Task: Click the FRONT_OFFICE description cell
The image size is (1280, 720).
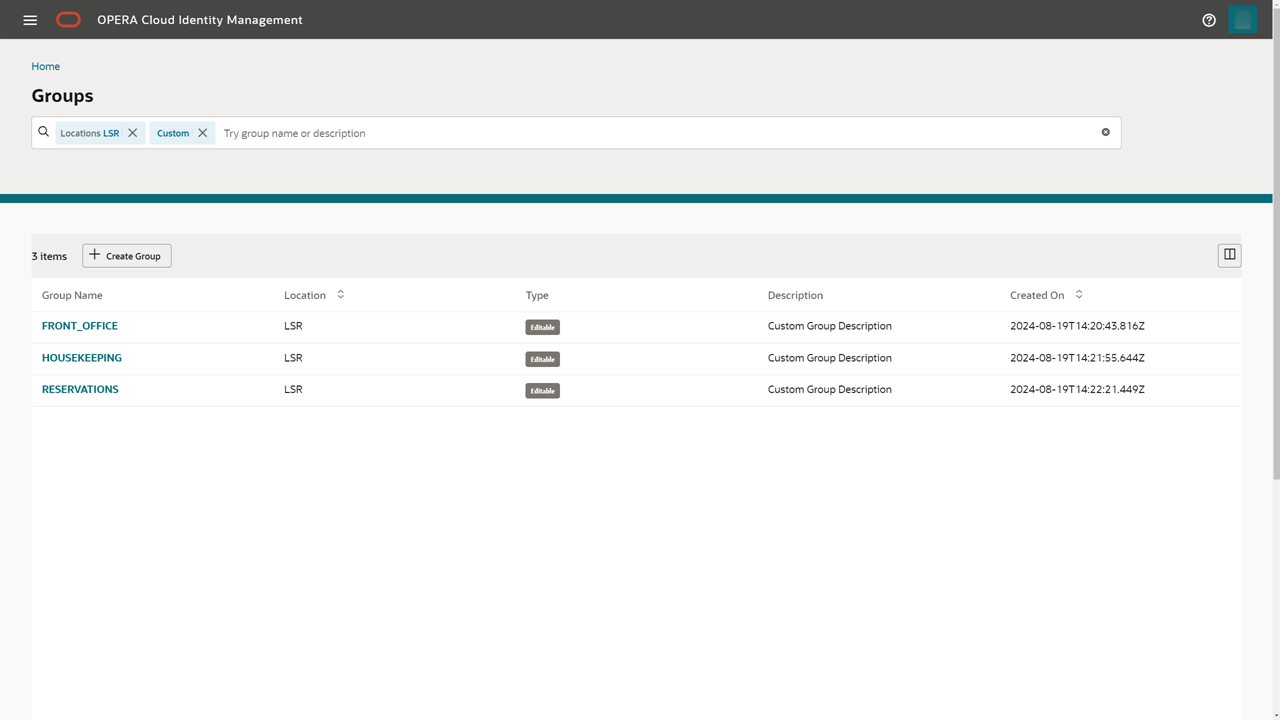Action: point(830,326)
